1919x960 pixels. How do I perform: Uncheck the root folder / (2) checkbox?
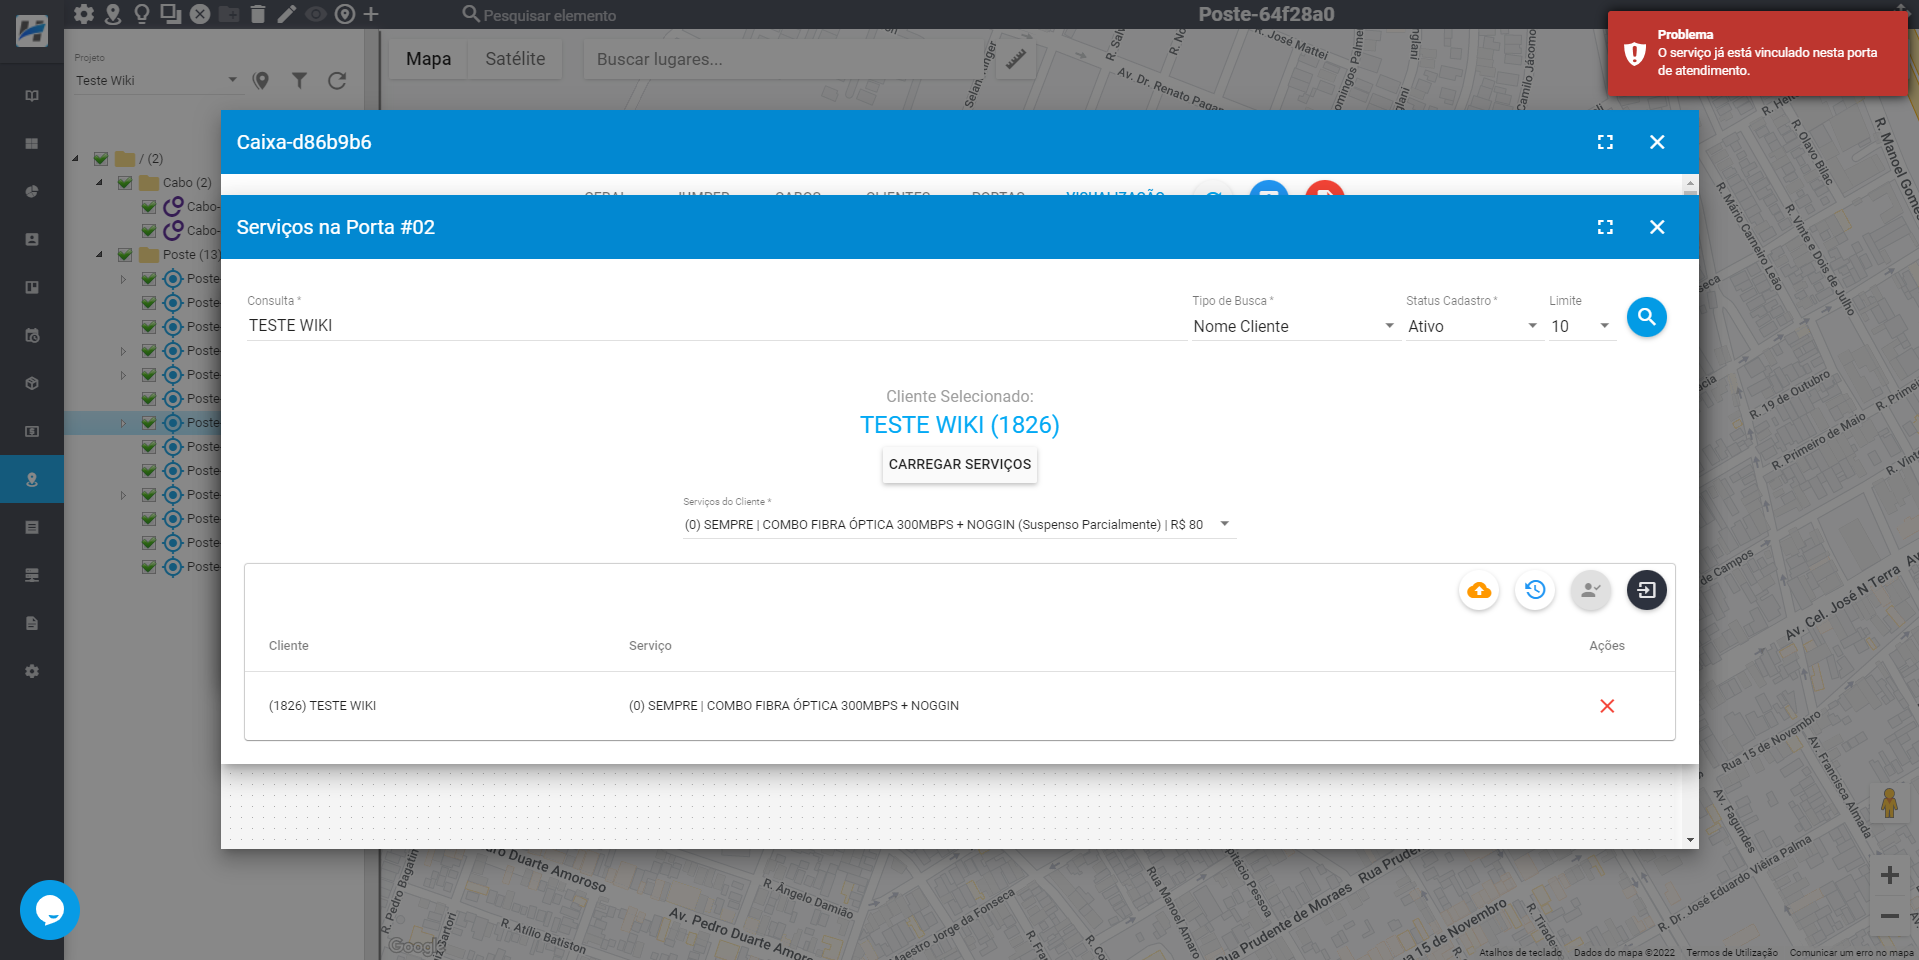pyautogui.click(x=101, y=159)
